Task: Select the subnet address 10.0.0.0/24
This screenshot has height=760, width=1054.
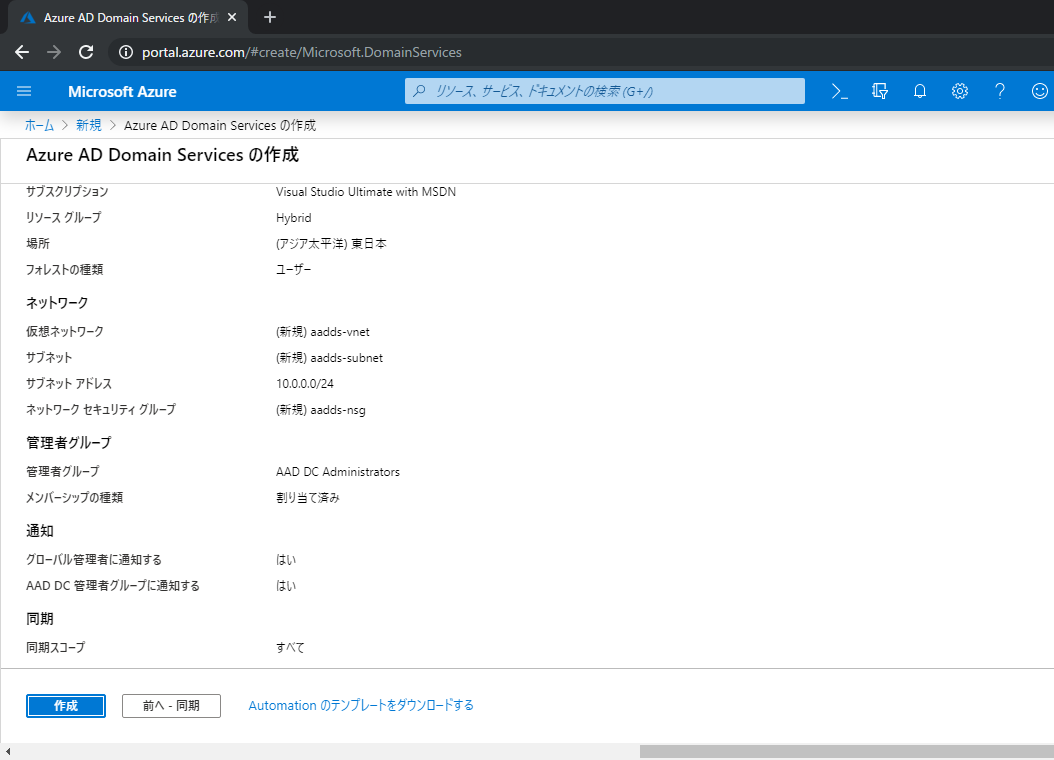Action: coord(305,384)
